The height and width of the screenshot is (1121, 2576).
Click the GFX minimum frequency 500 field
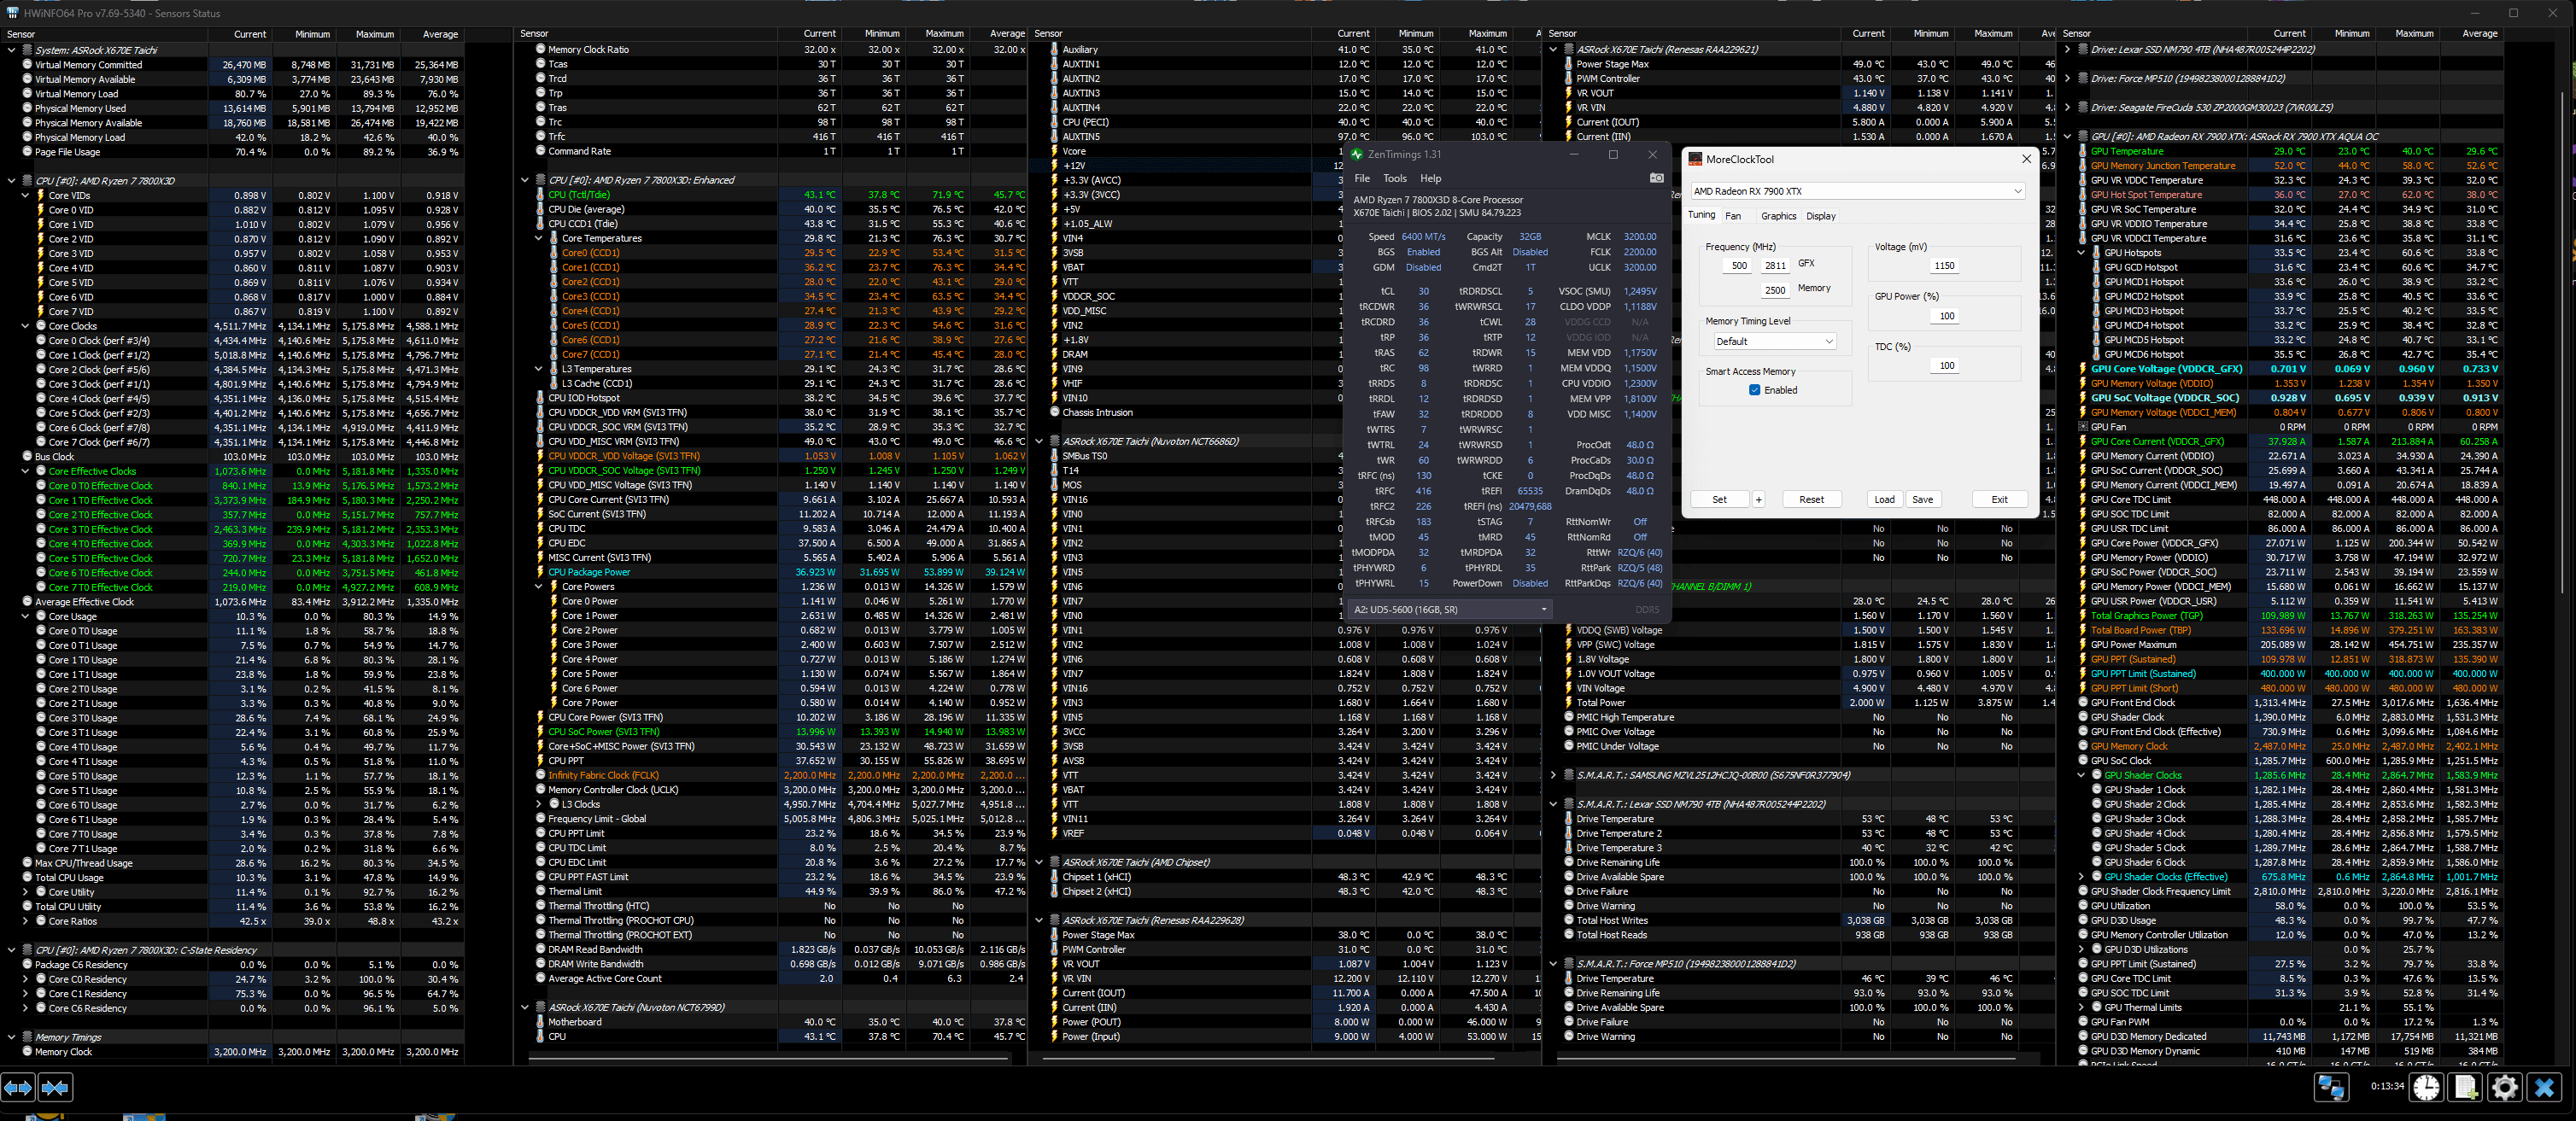coord(1739,266)
